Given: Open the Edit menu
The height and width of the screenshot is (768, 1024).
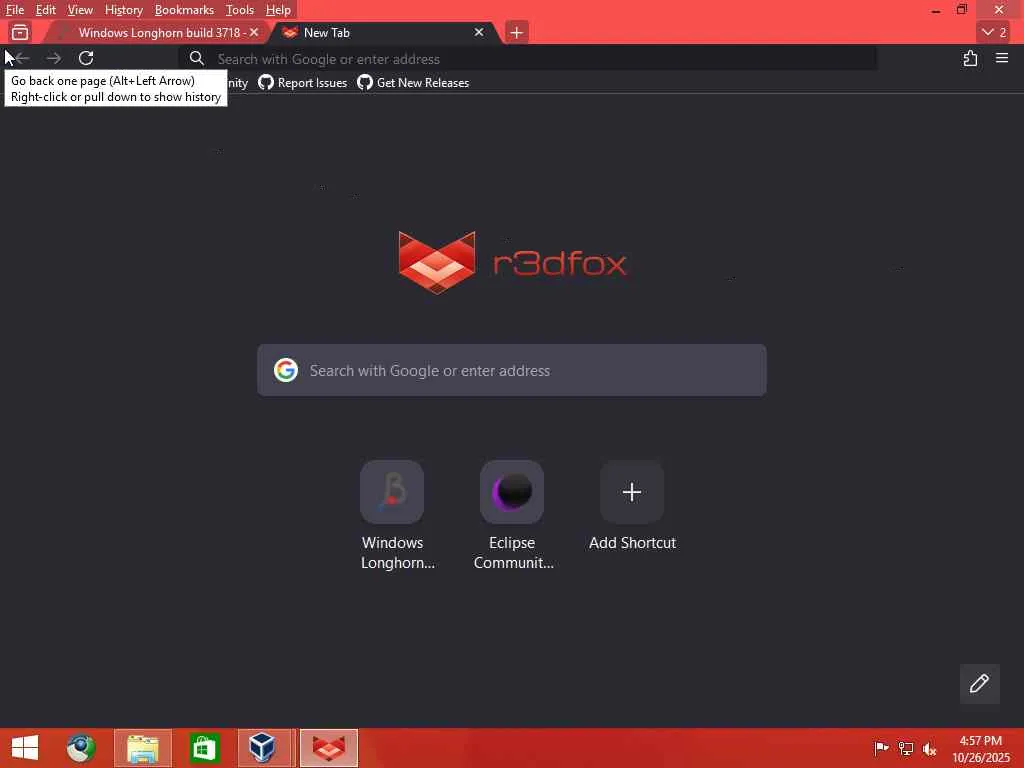Looking at the screenshot, I should click(45, 10).
